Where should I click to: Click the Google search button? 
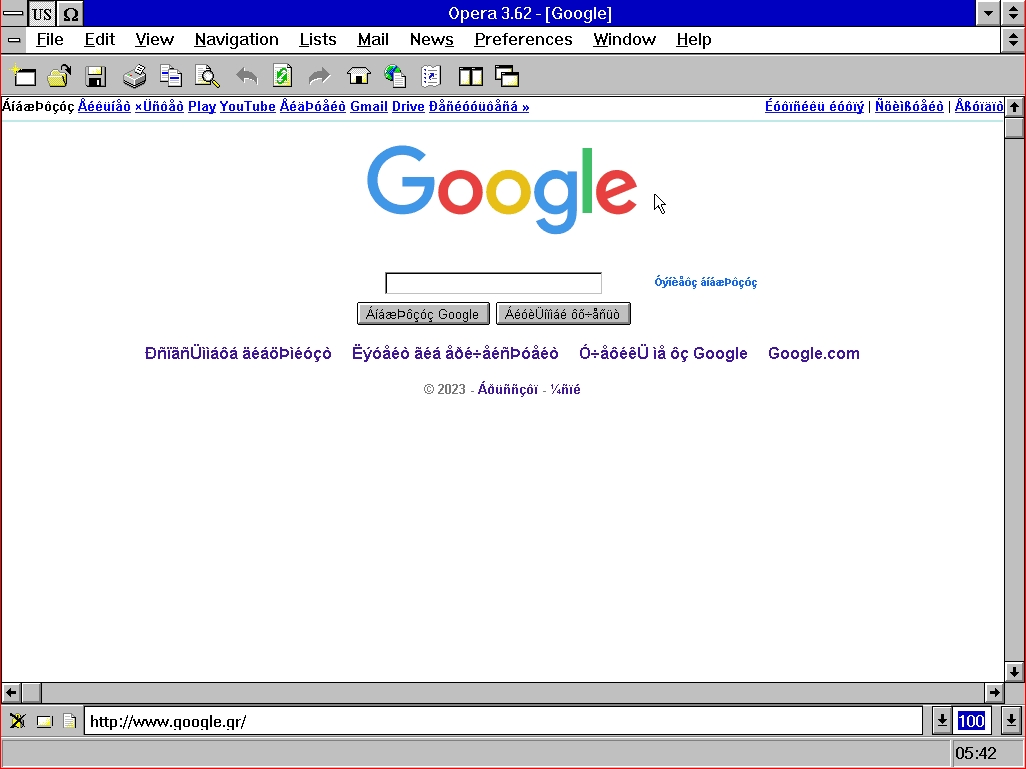(x=423, y=314)
